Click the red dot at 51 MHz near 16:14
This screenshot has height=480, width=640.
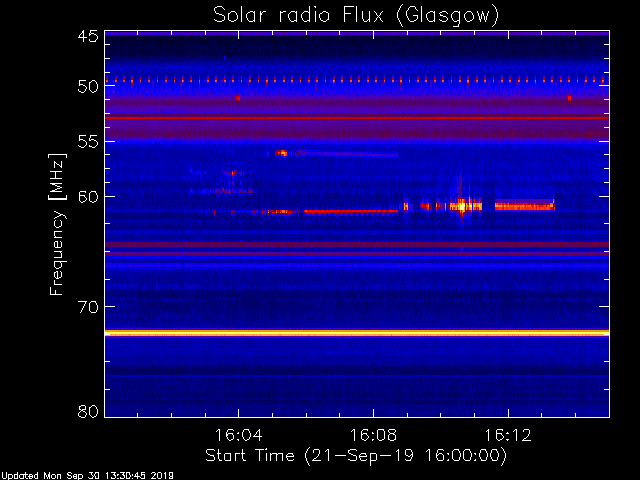(569, 98)
